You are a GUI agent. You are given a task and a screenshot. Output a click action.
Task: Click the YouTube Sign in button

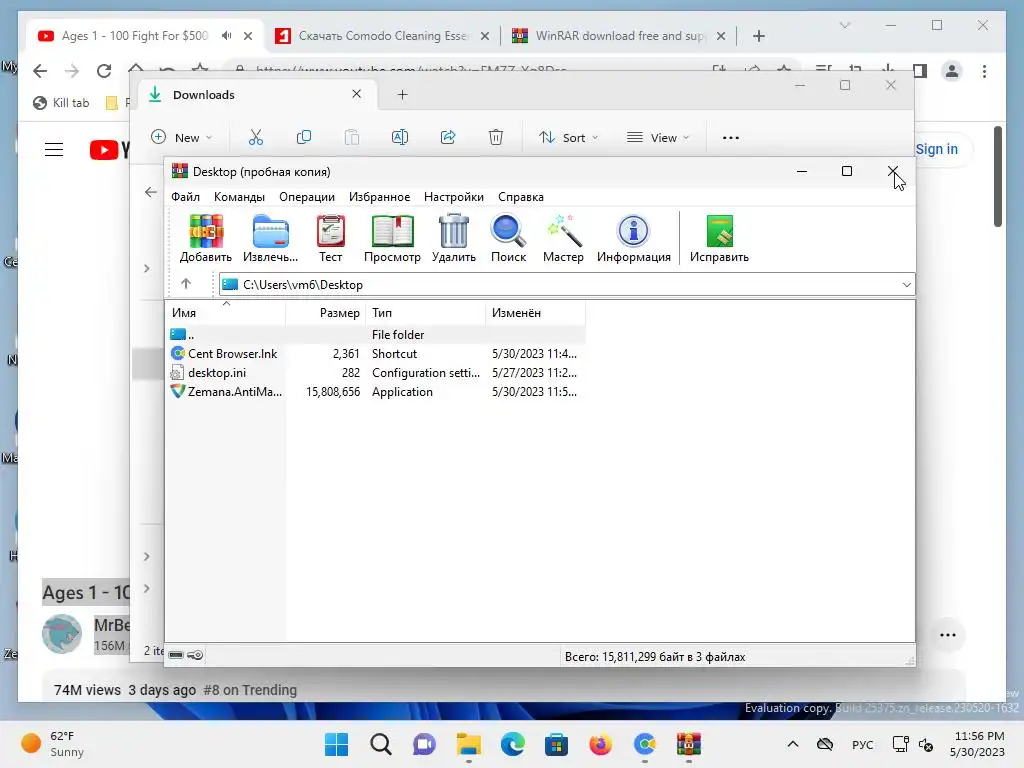(x=936, y=149)
